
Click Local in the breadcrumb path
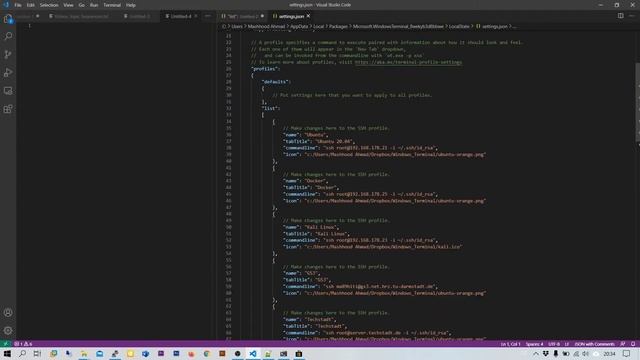point(318,27)
